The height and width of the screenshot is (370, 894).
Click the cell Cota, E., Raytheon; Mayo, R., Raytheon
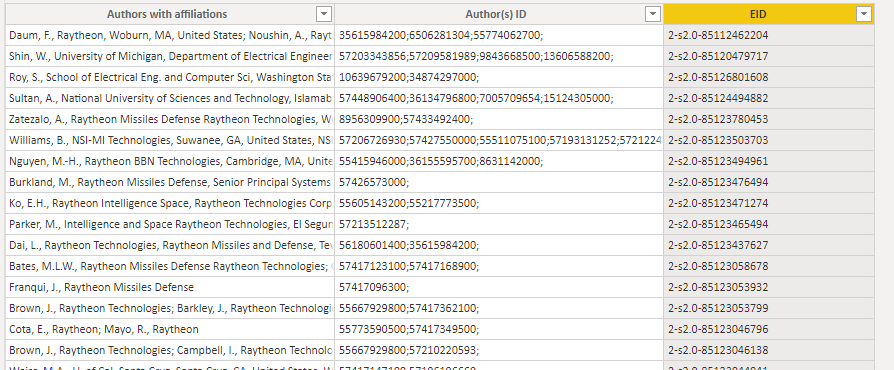coord(170,330)
